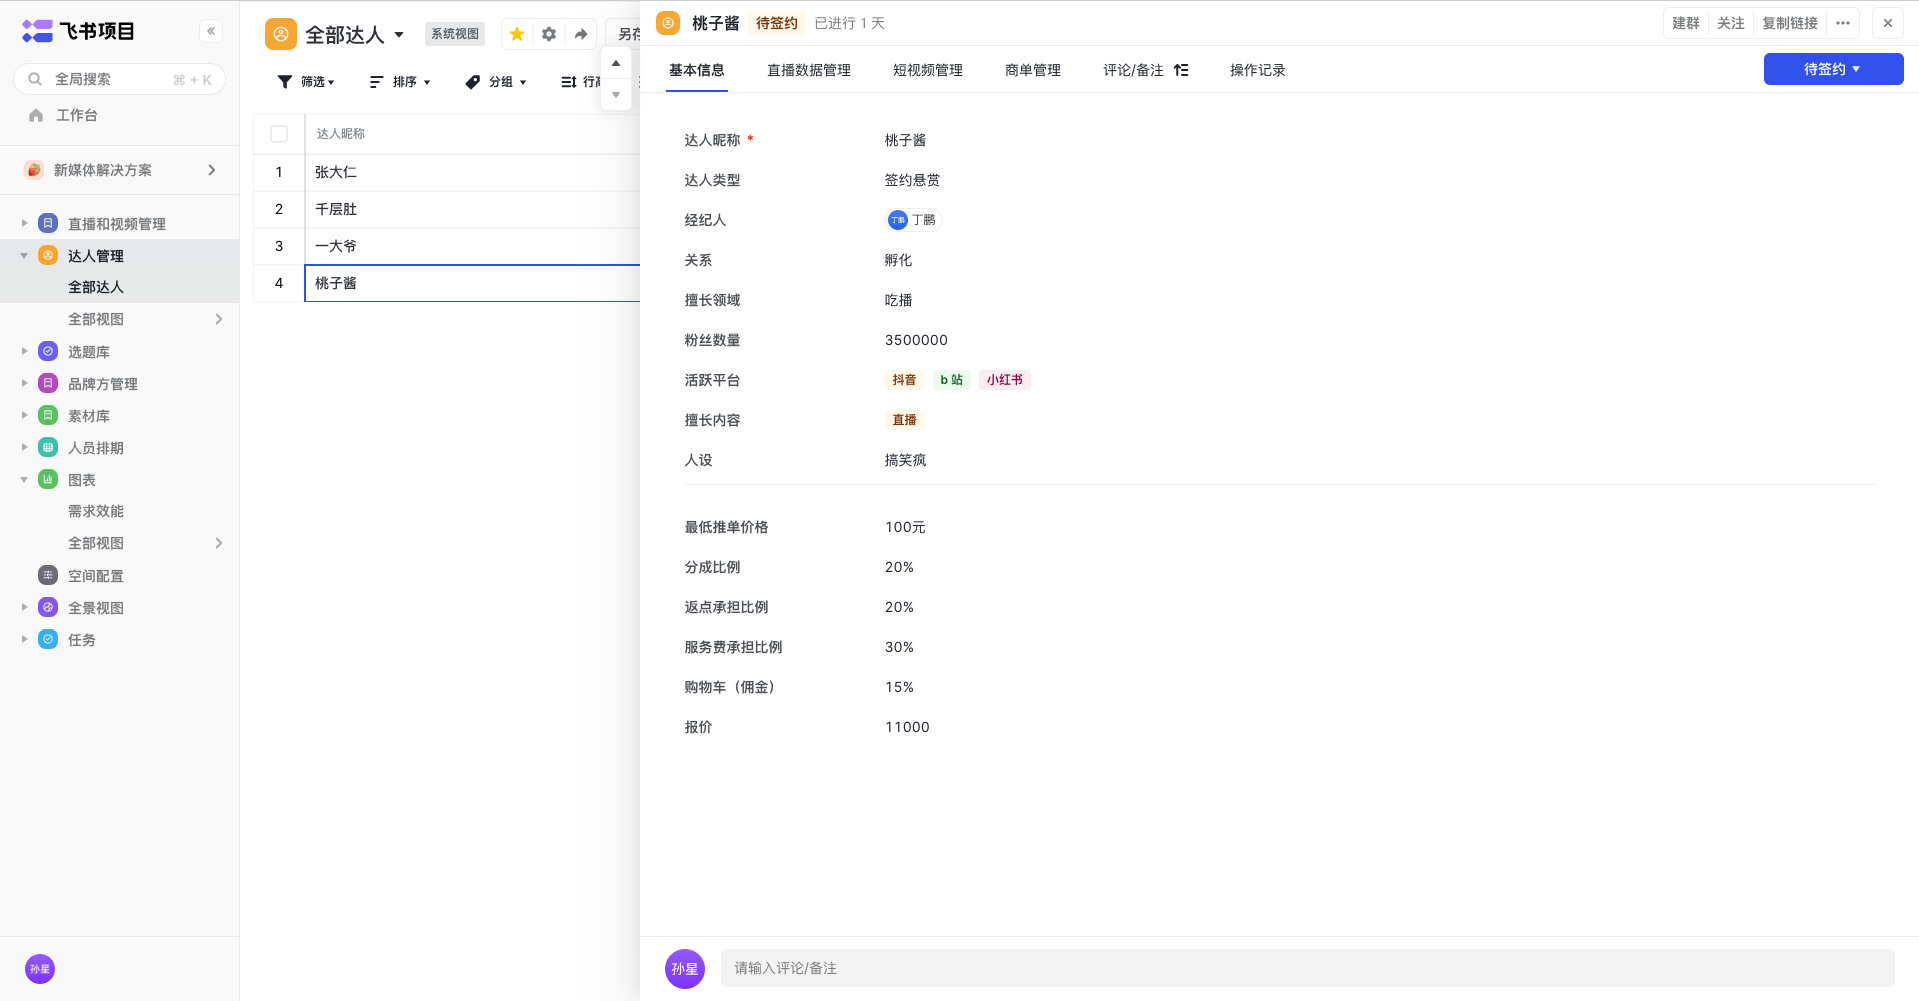Go to previous record arrow
This screenshot has width=1919, height=1001.
[616, 63]
